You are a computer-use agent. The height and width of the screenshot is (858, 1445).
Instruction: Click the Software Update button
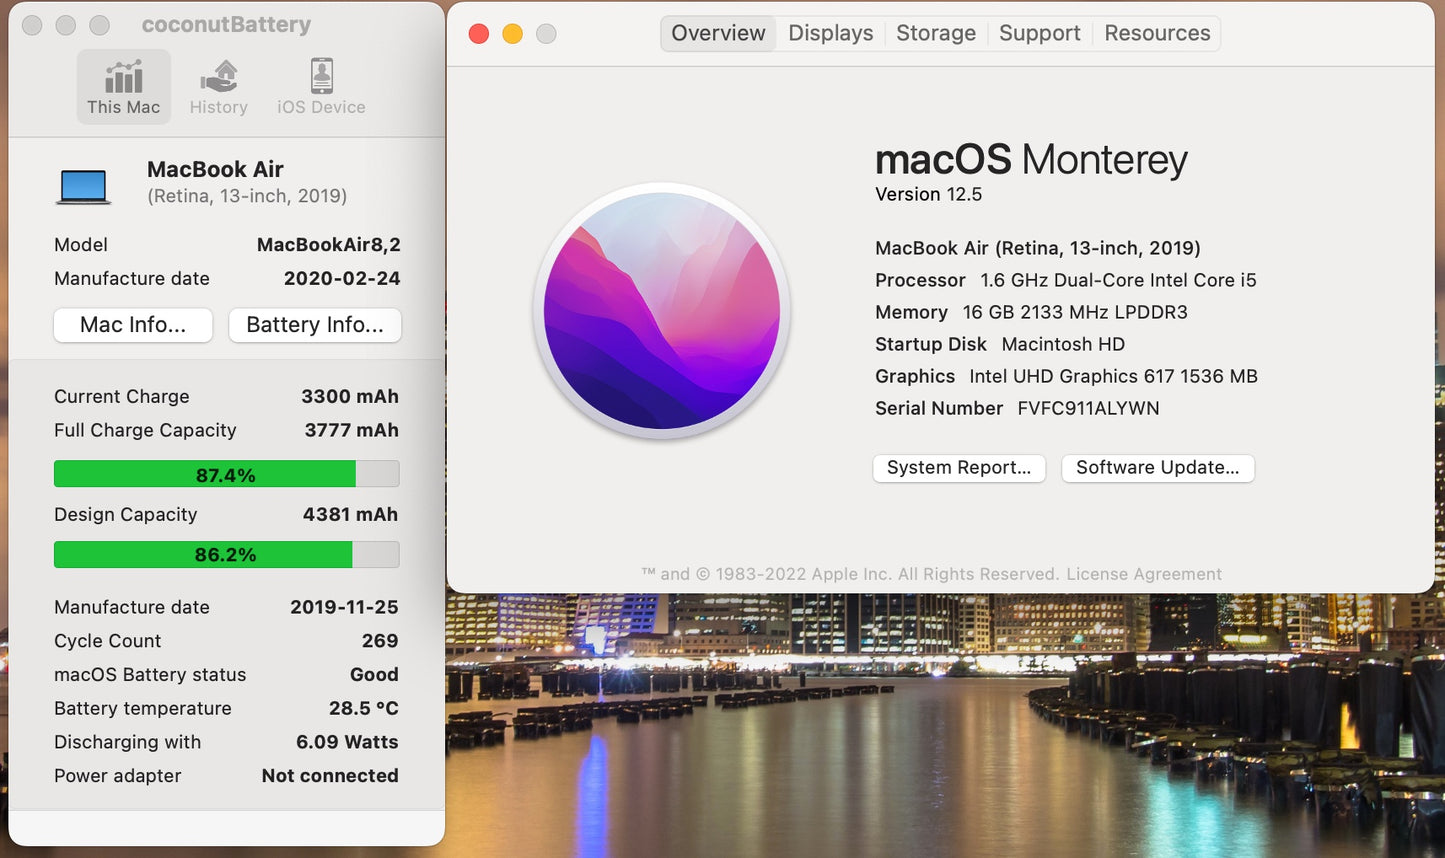1157,467
